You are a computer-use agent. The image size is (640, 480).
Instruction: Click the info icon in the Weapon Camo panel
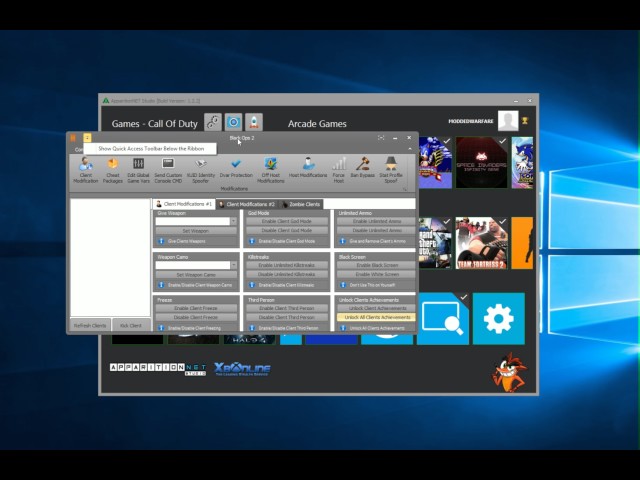[161, 285]
